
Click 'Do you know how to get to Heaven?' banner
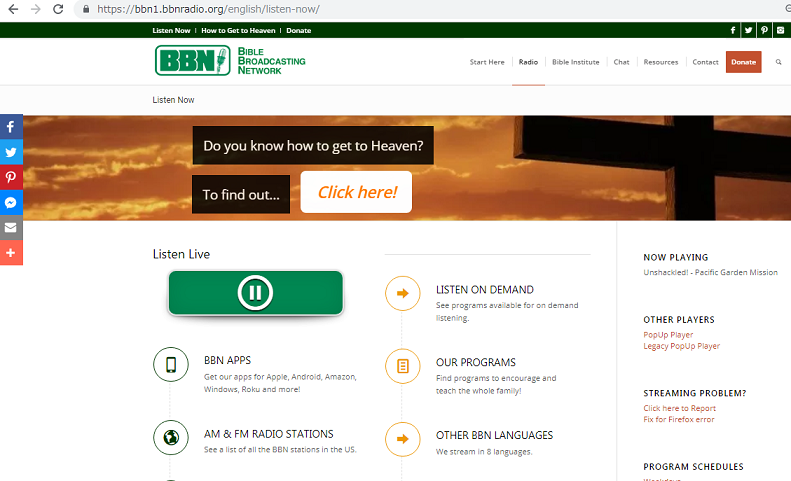click(x=313, y=145)
